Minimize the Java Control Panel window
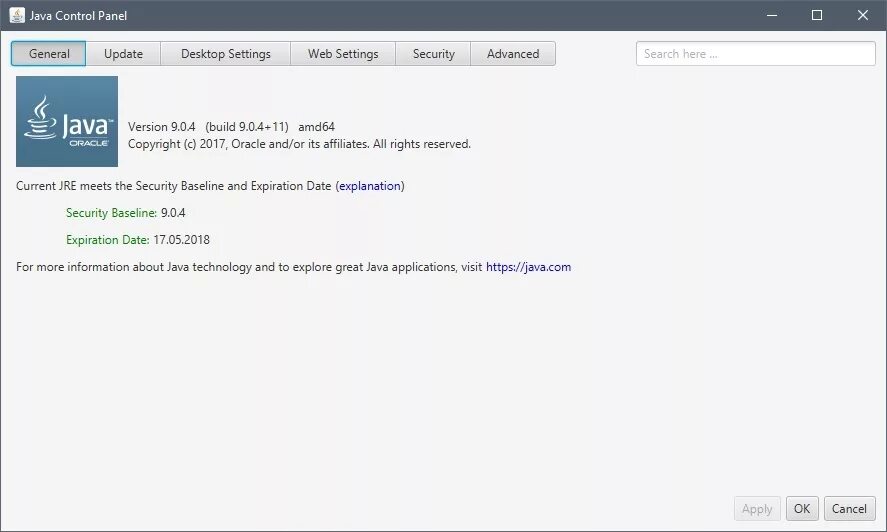Viewport: 887px width, 532px height. [x=772, y=15]
